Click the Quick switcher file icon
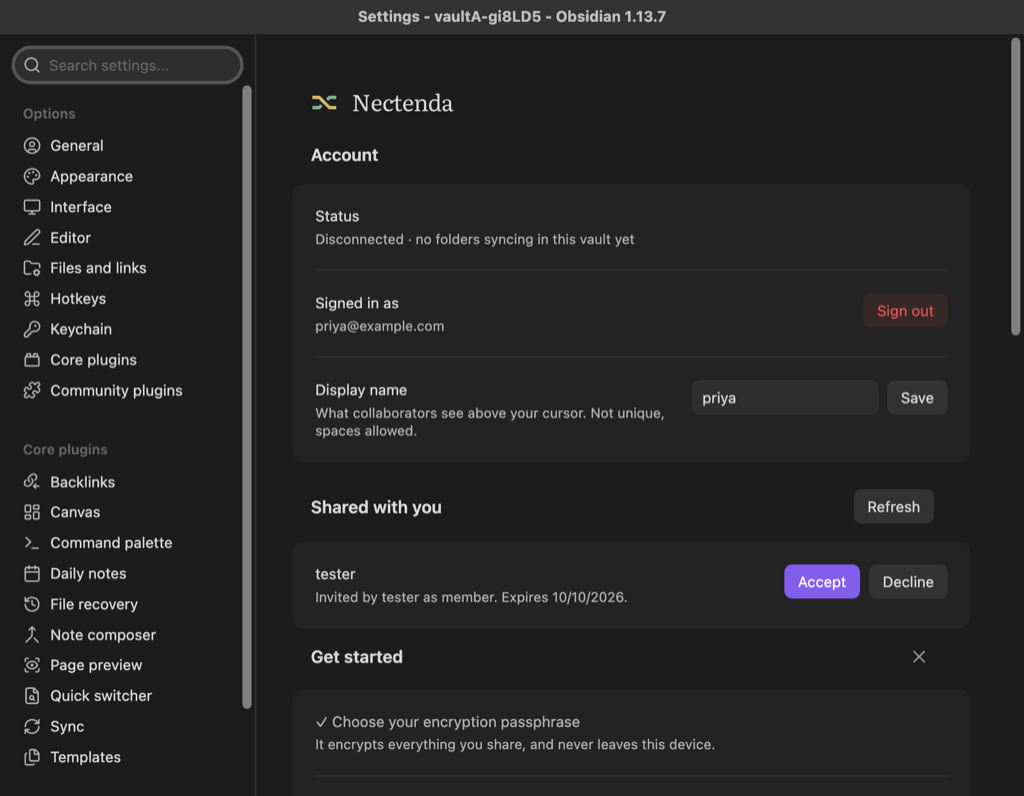 (32, 696)
